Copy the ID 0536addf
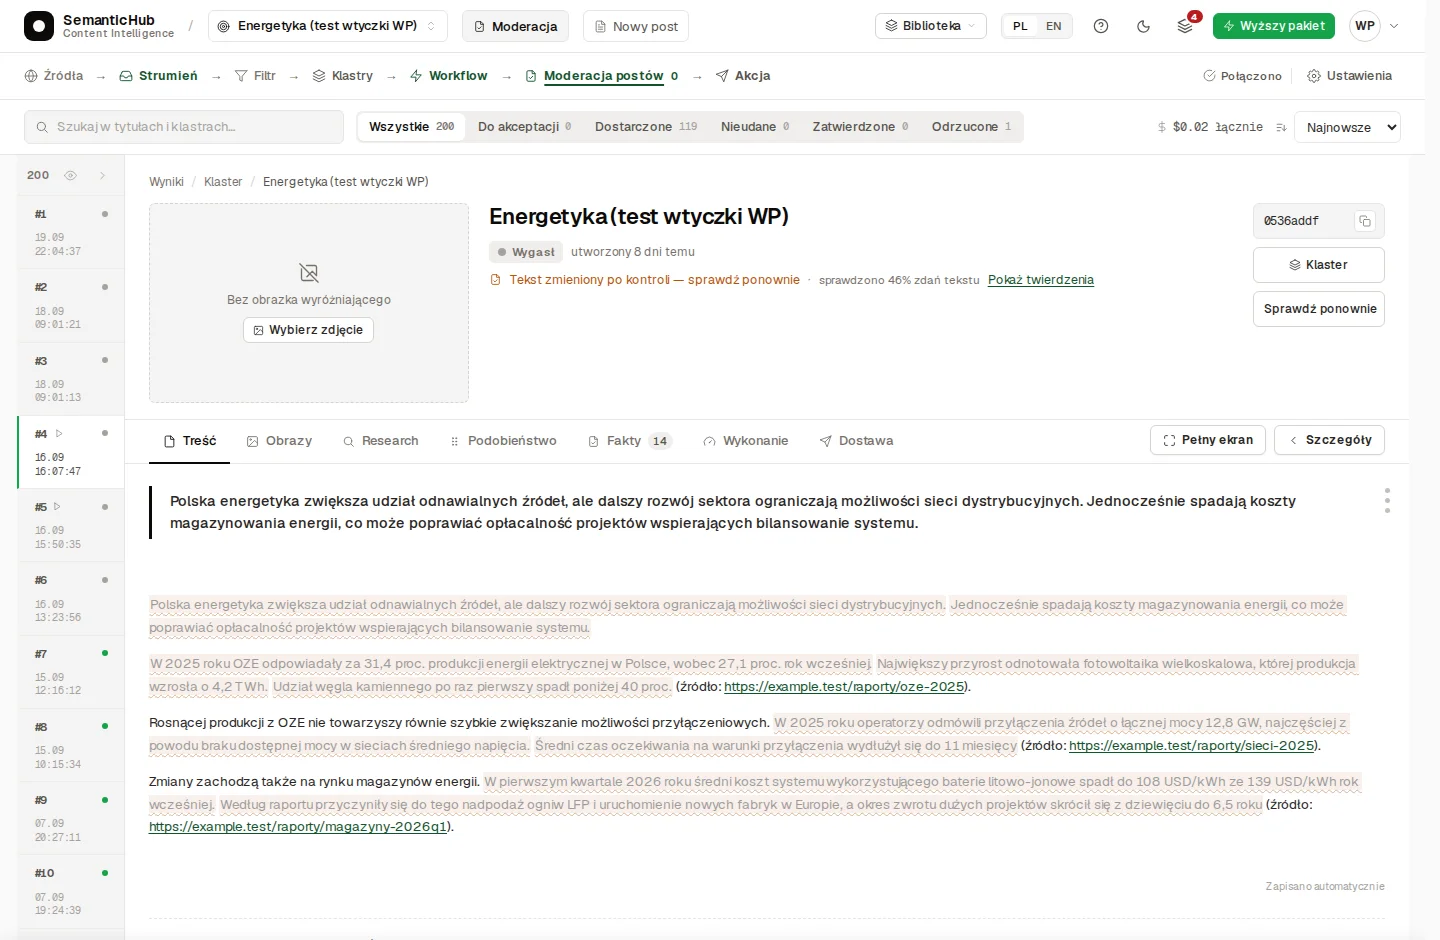1440x940 pixels. click(1365, 221)
